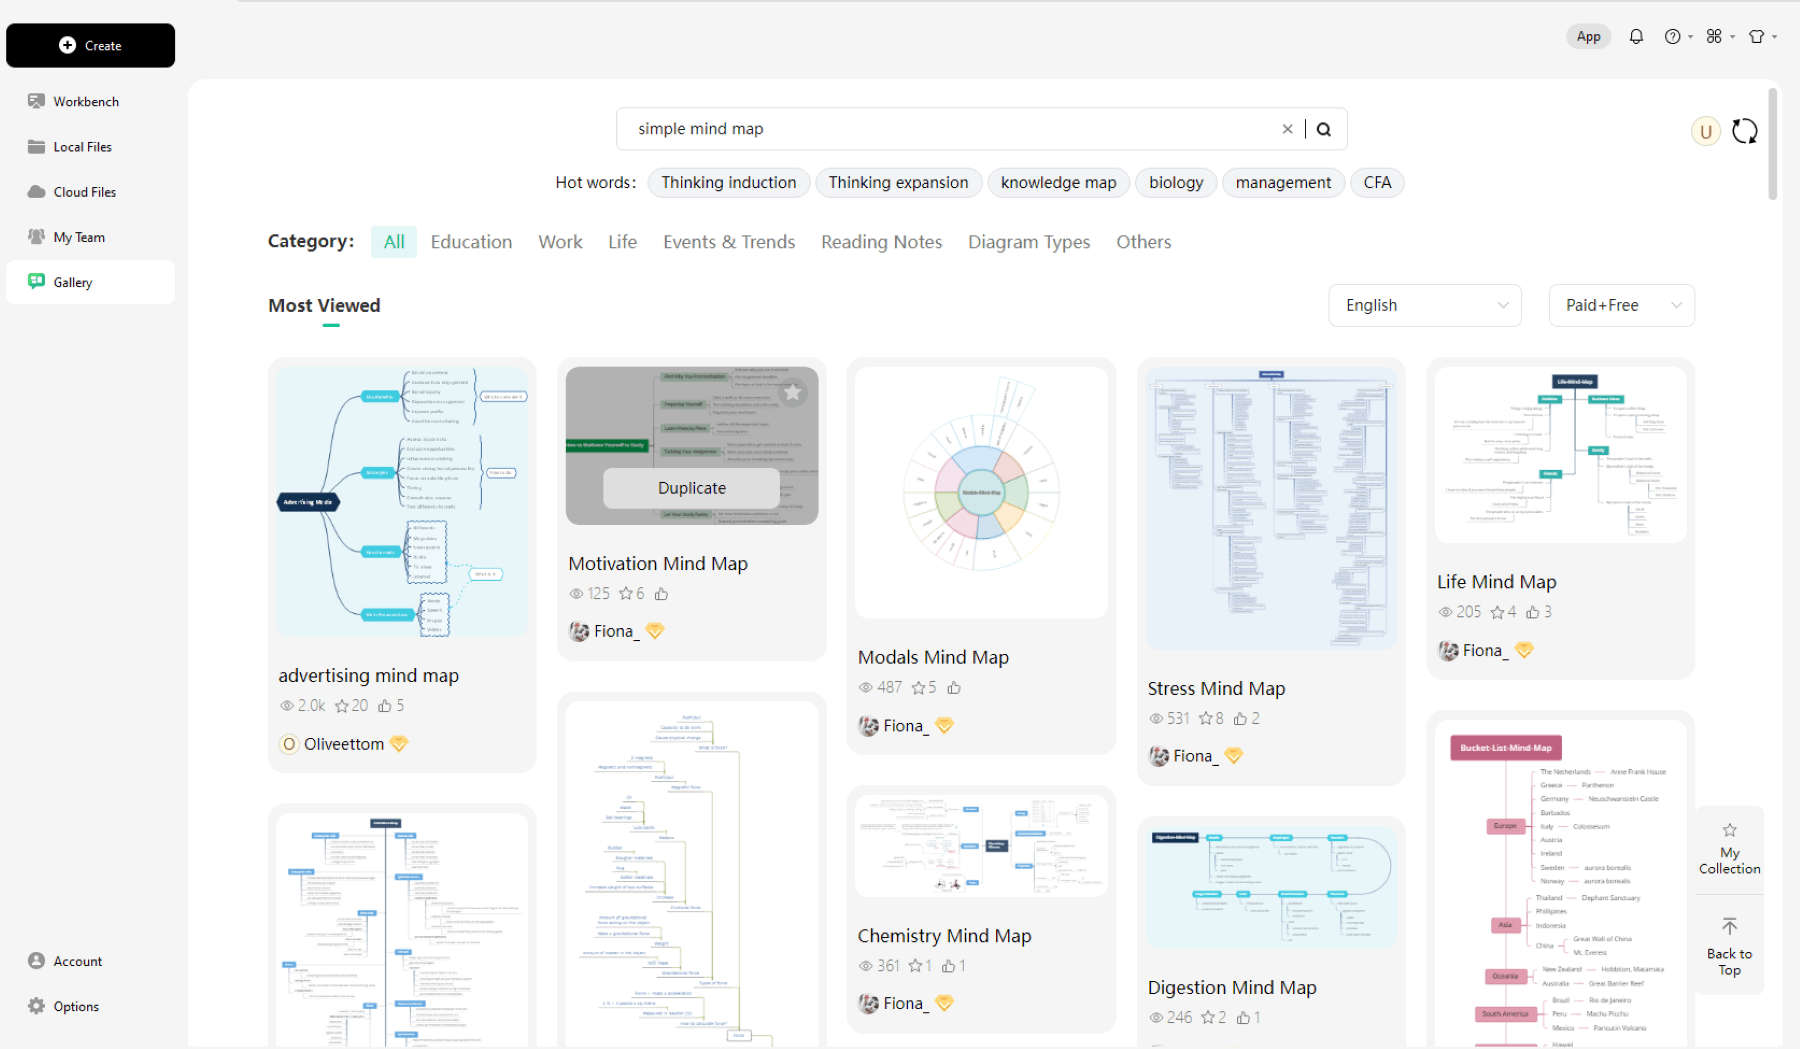
Task: Open the English language dropdown
Action: 1425,305
